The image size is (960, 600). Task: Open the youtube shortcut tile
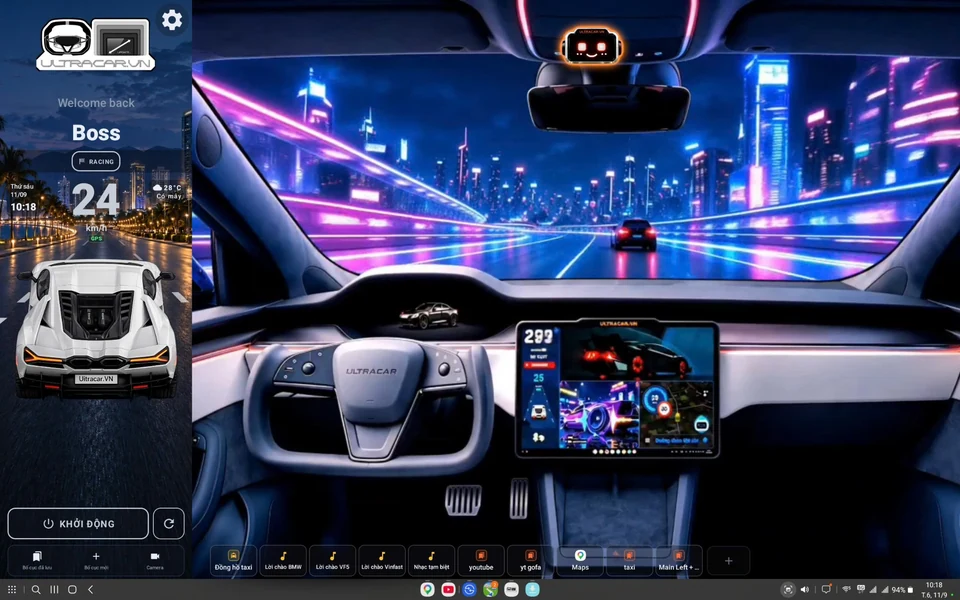(481, 560)
